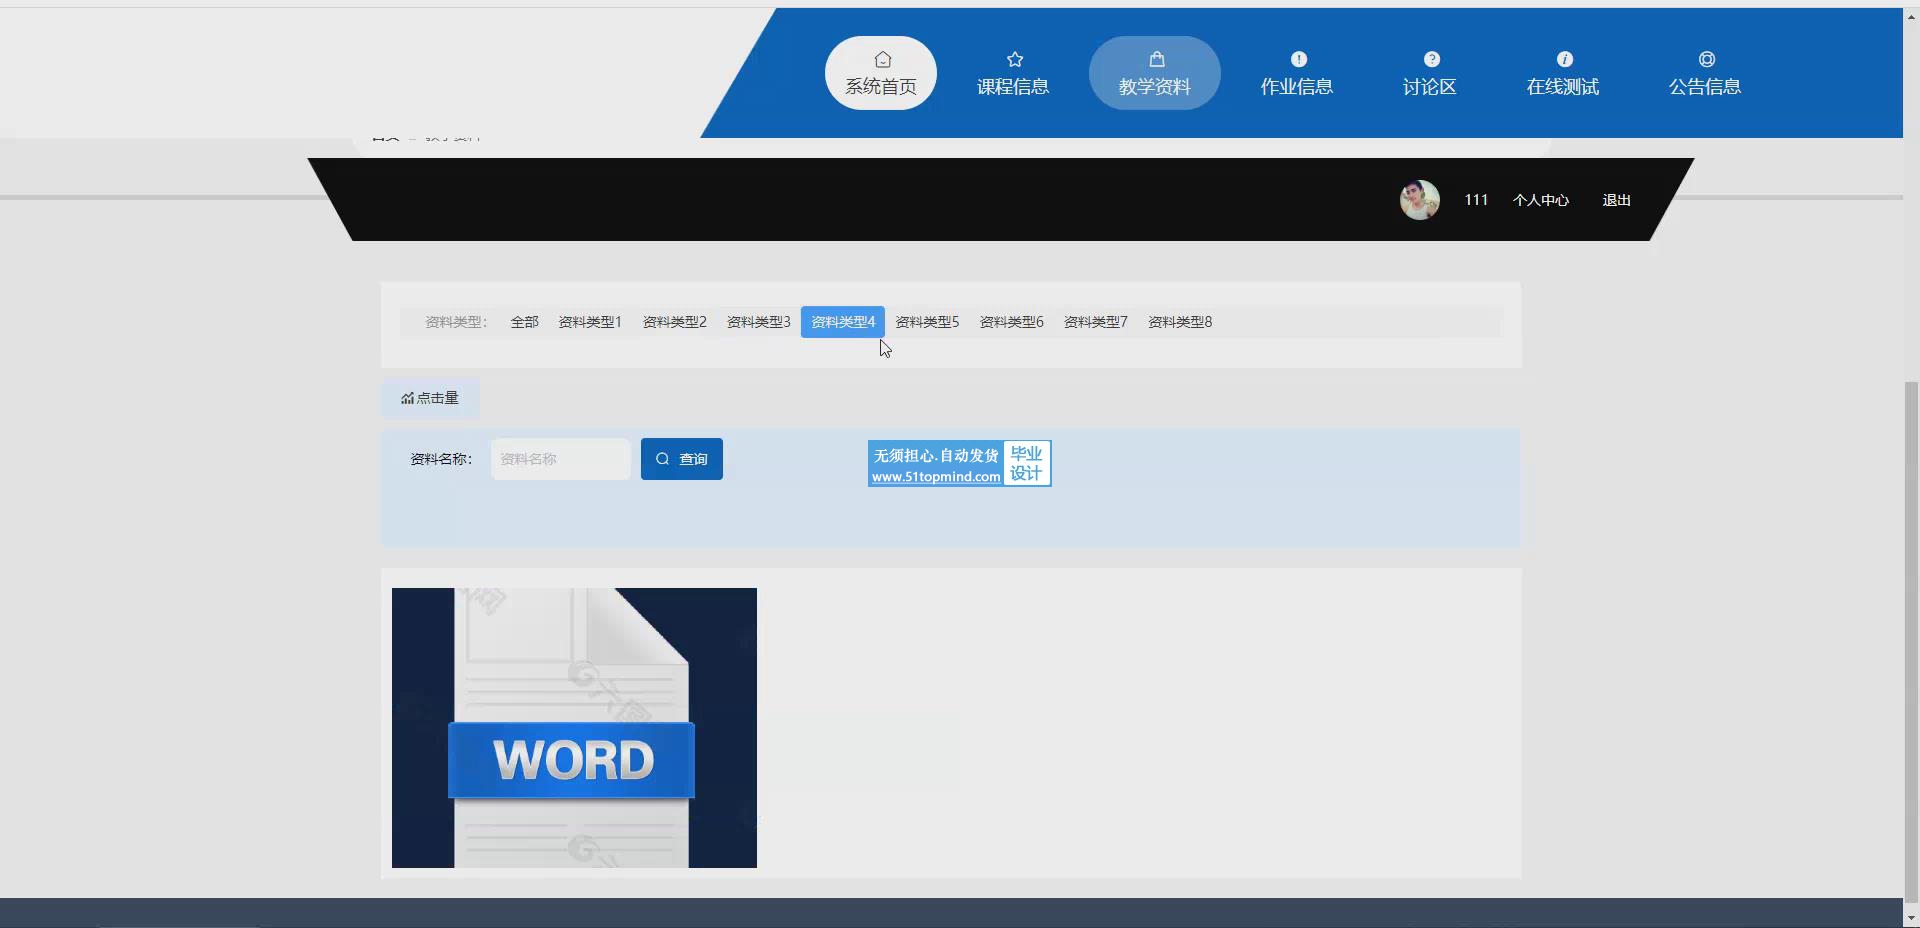Select highlighted filter 资料类型4

843,322
